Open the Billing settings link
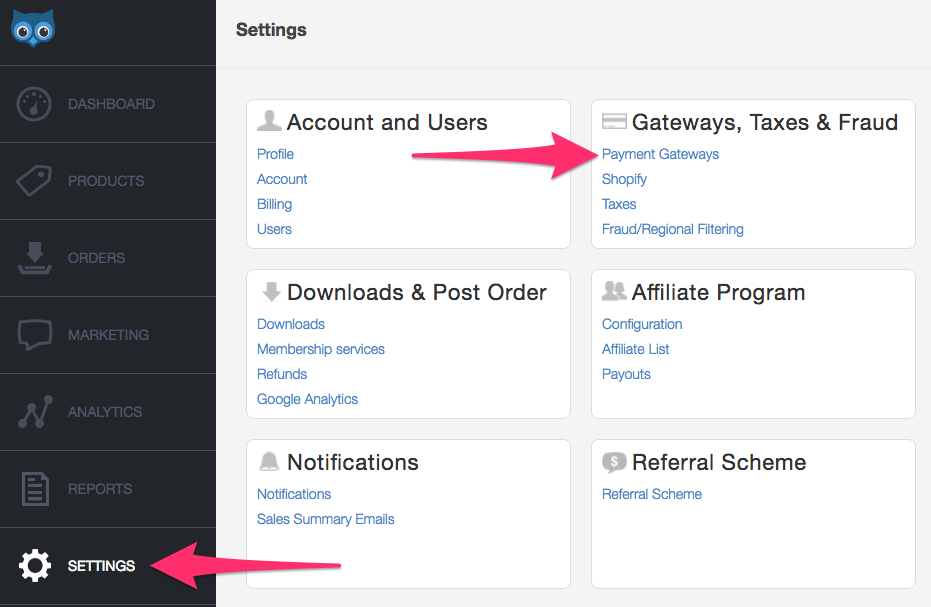 click(274, 204)
